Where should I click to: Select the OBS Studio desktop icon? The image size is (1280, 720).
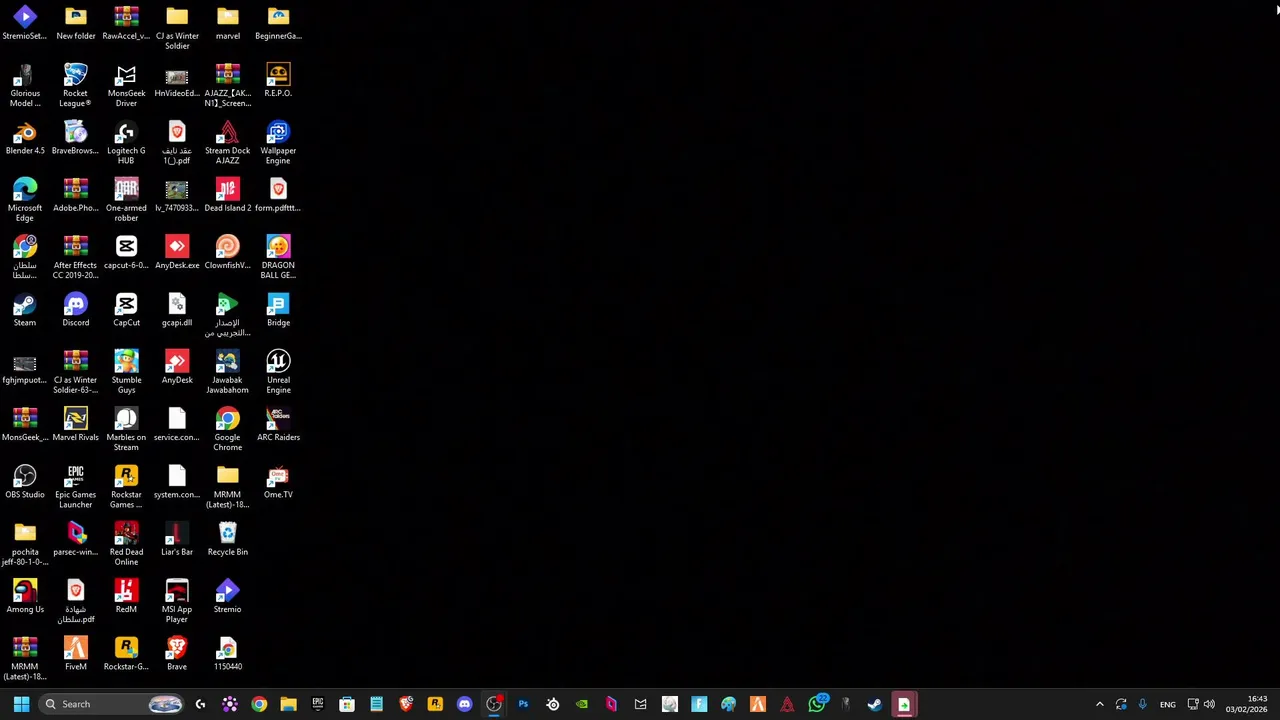coord(25,482)
